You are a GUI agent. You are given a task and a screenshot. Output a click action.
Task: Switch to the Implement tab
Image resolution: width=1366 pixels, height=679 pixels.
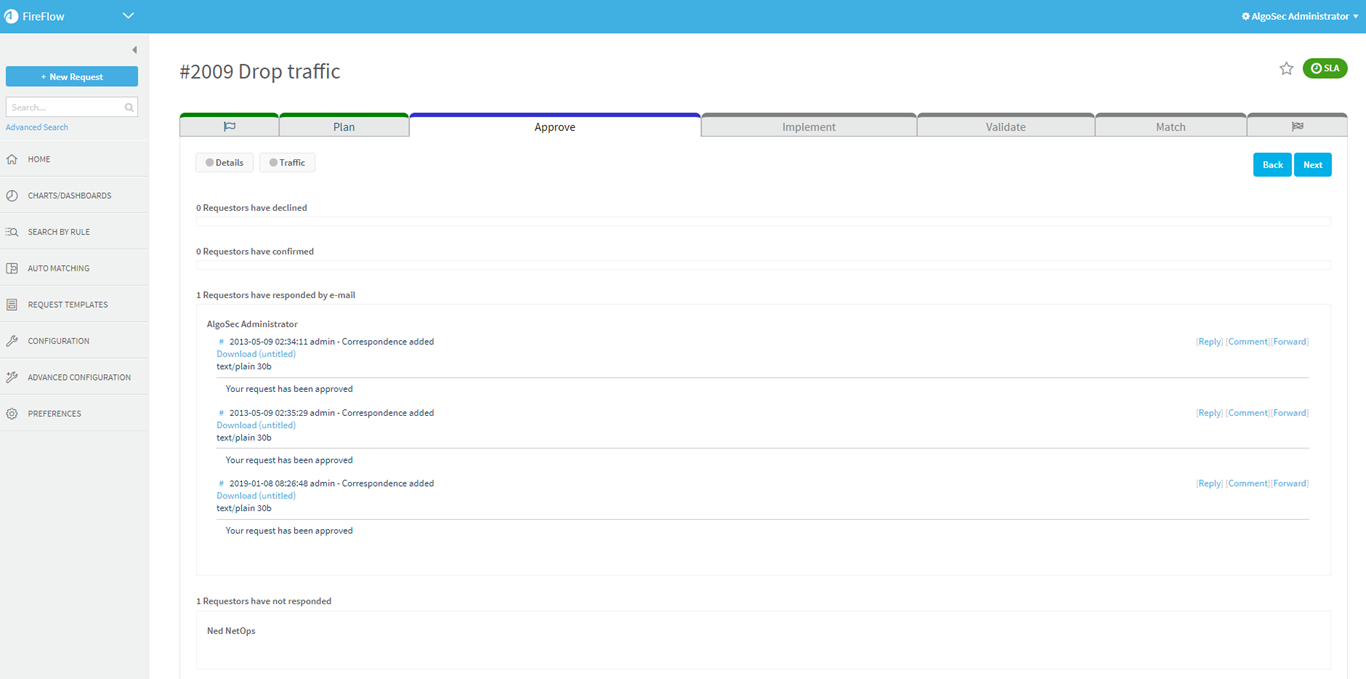[x=808, y=127]
